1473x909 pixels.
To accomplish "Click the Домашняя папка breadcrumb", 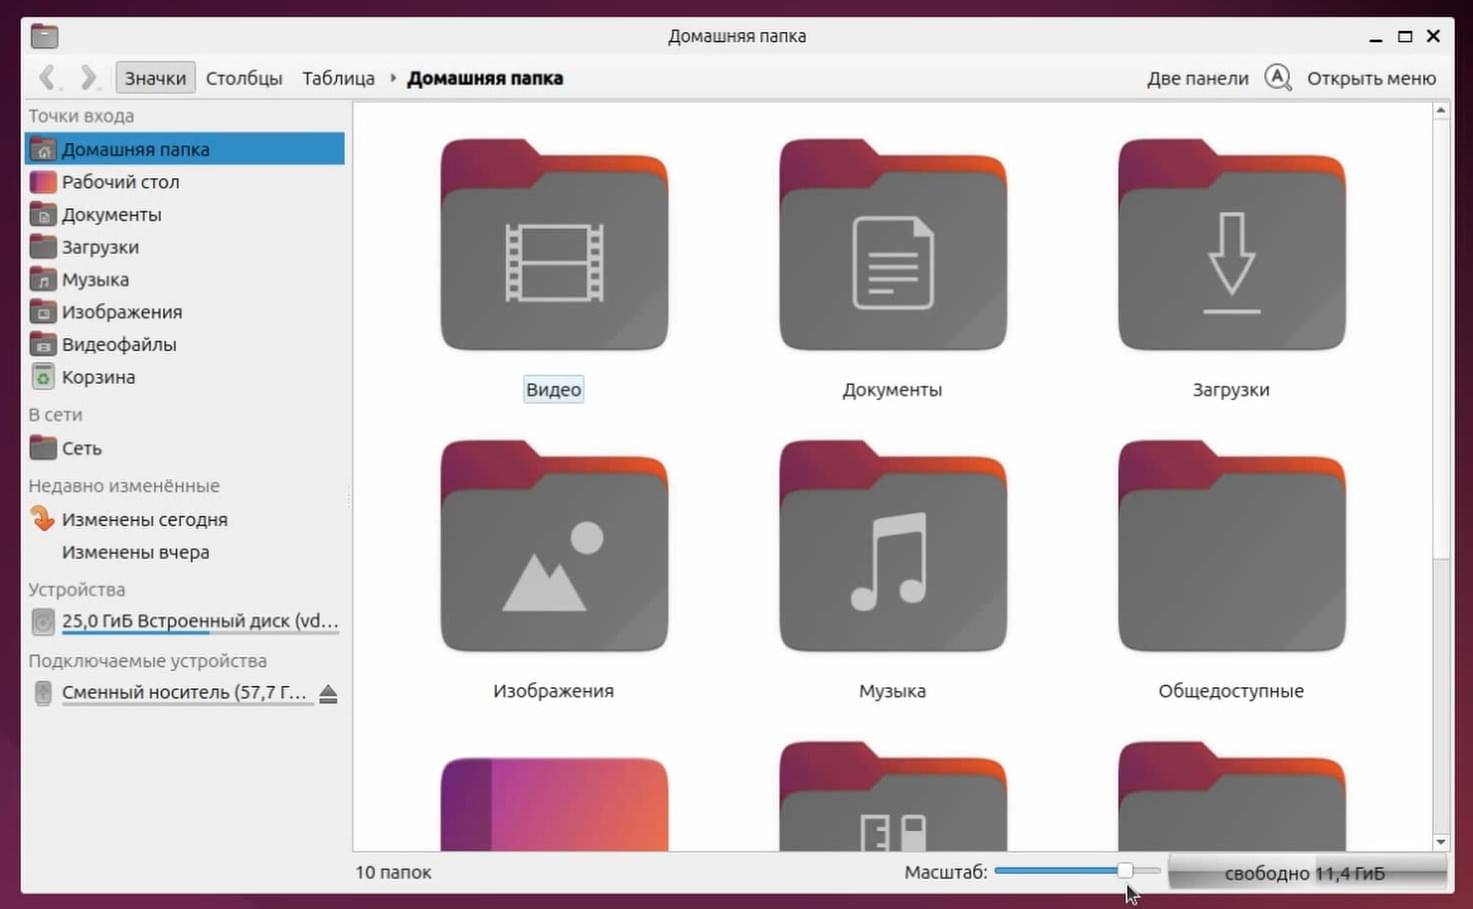I will [485, 78].
